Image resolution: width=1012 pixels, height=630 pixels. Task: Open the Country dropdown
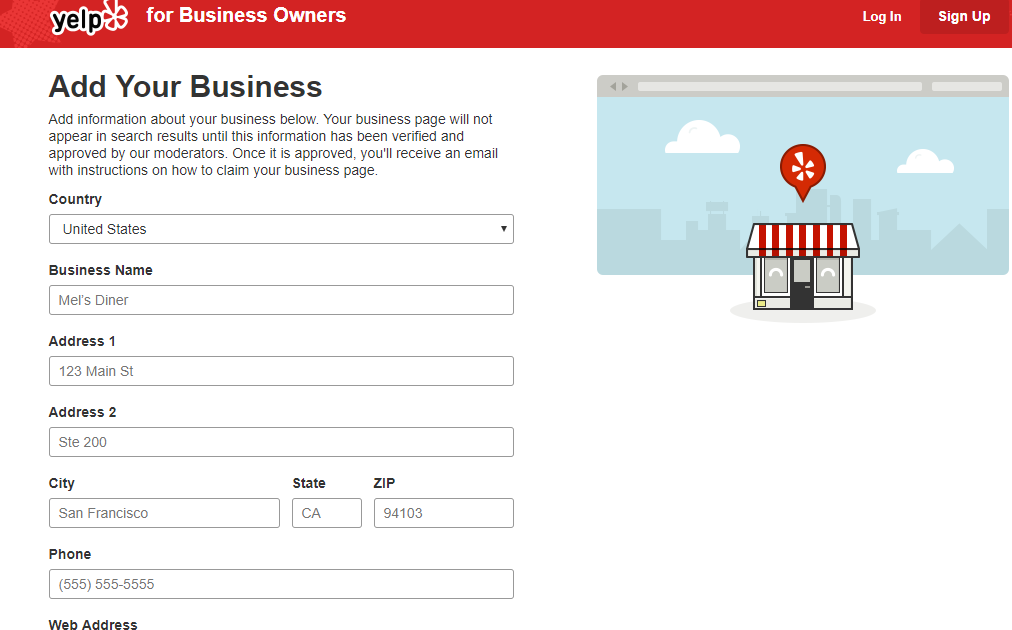click(281, 229)
